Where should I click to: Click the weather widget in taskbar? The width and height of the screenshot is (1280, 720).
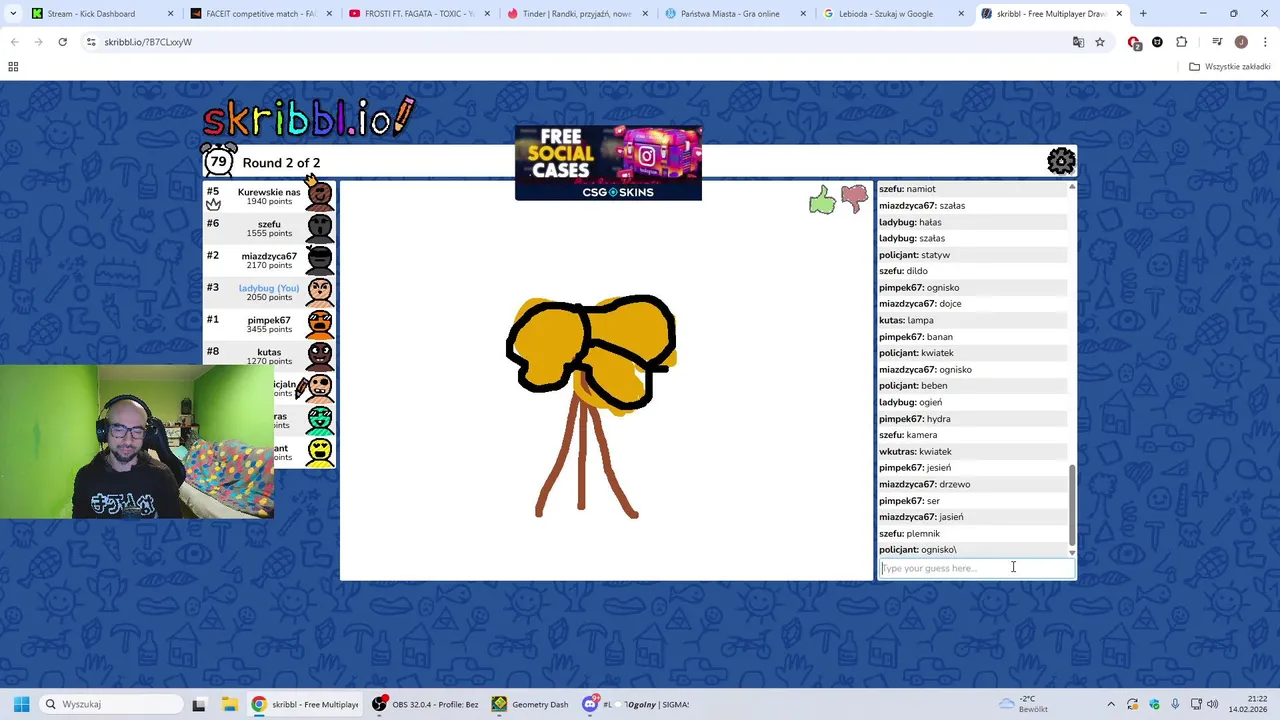tap(1023, 704)
